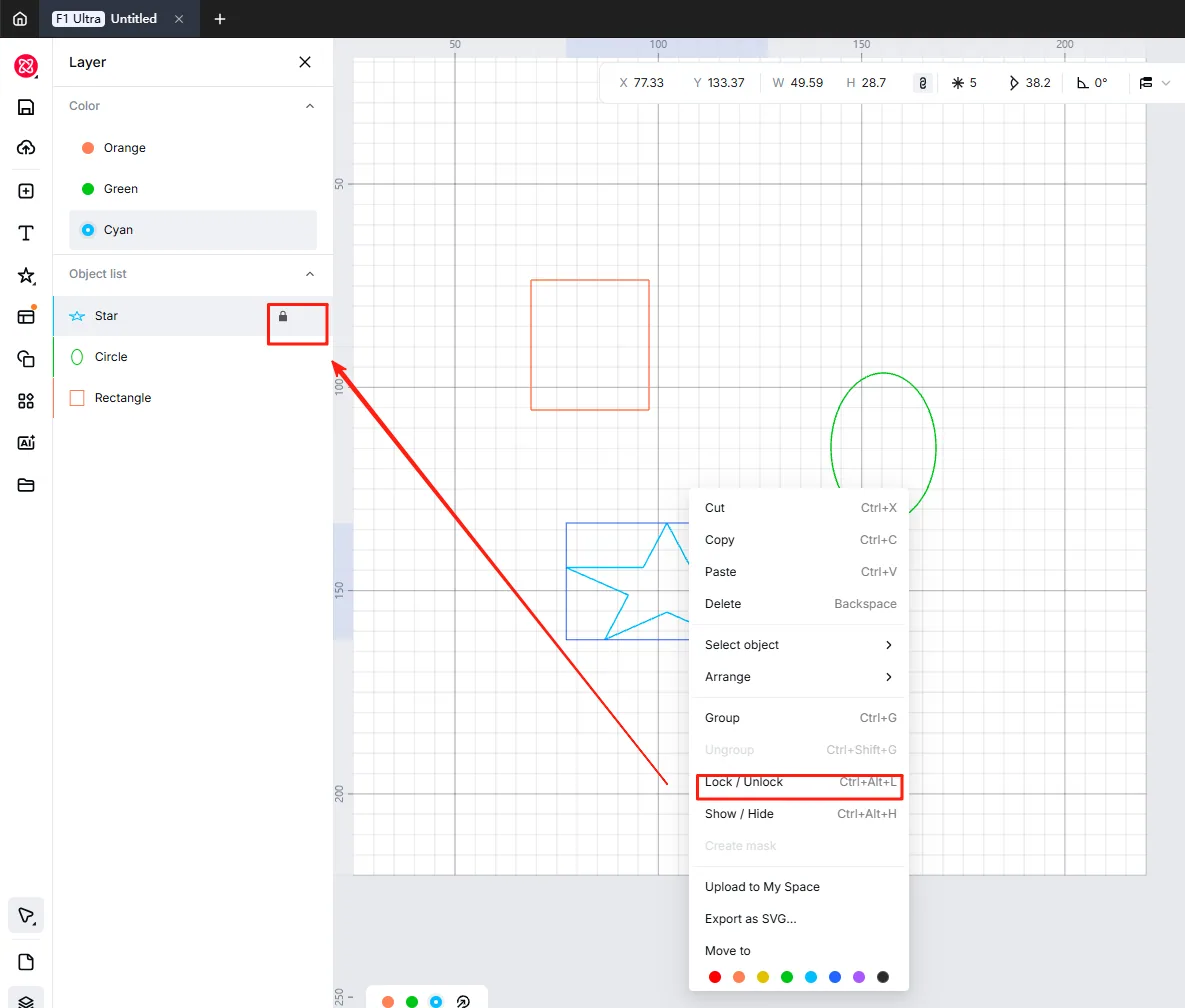The height and width of the screenshot is (1008, 1185).
Task: Open the star shapes tool
Action: 26,275
